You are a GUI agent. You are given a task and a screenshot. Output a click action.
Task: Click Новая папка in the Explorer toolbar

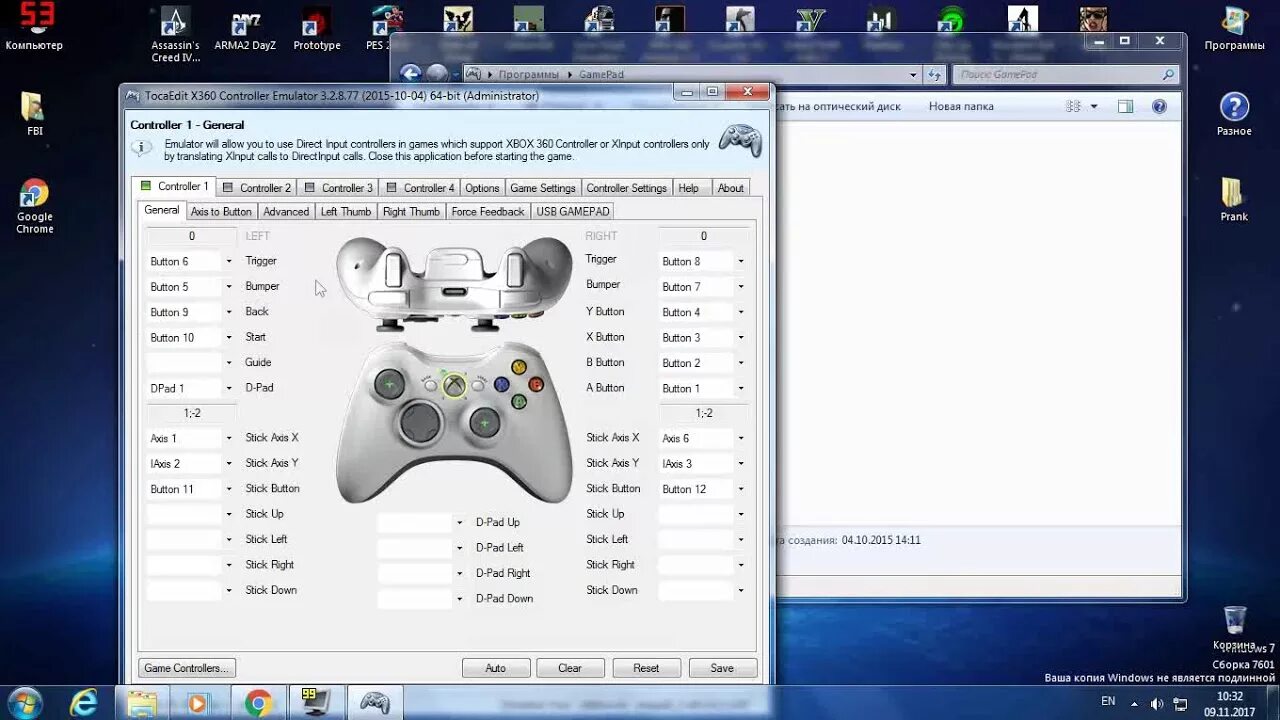pos(961,106)
